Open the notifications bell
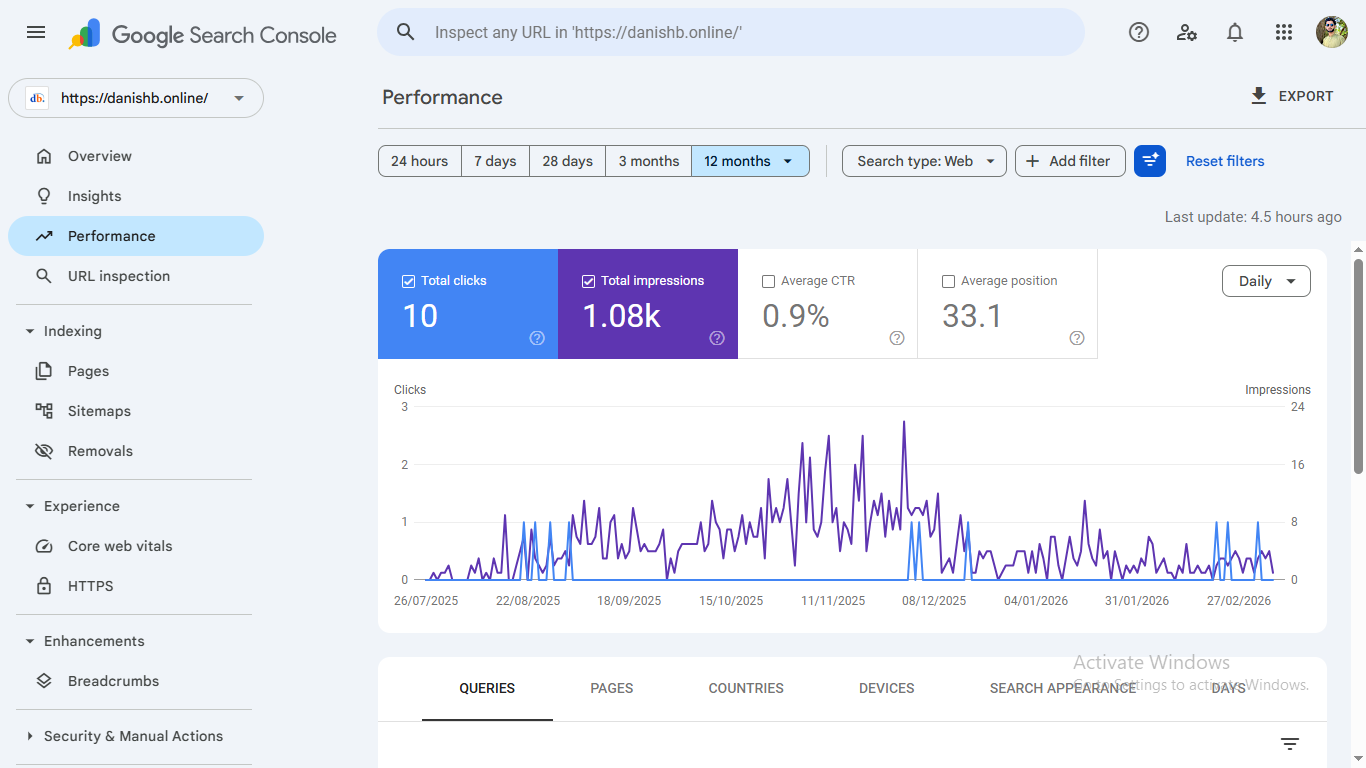This screenshot has height=768, width=1366. point(1235,32)
